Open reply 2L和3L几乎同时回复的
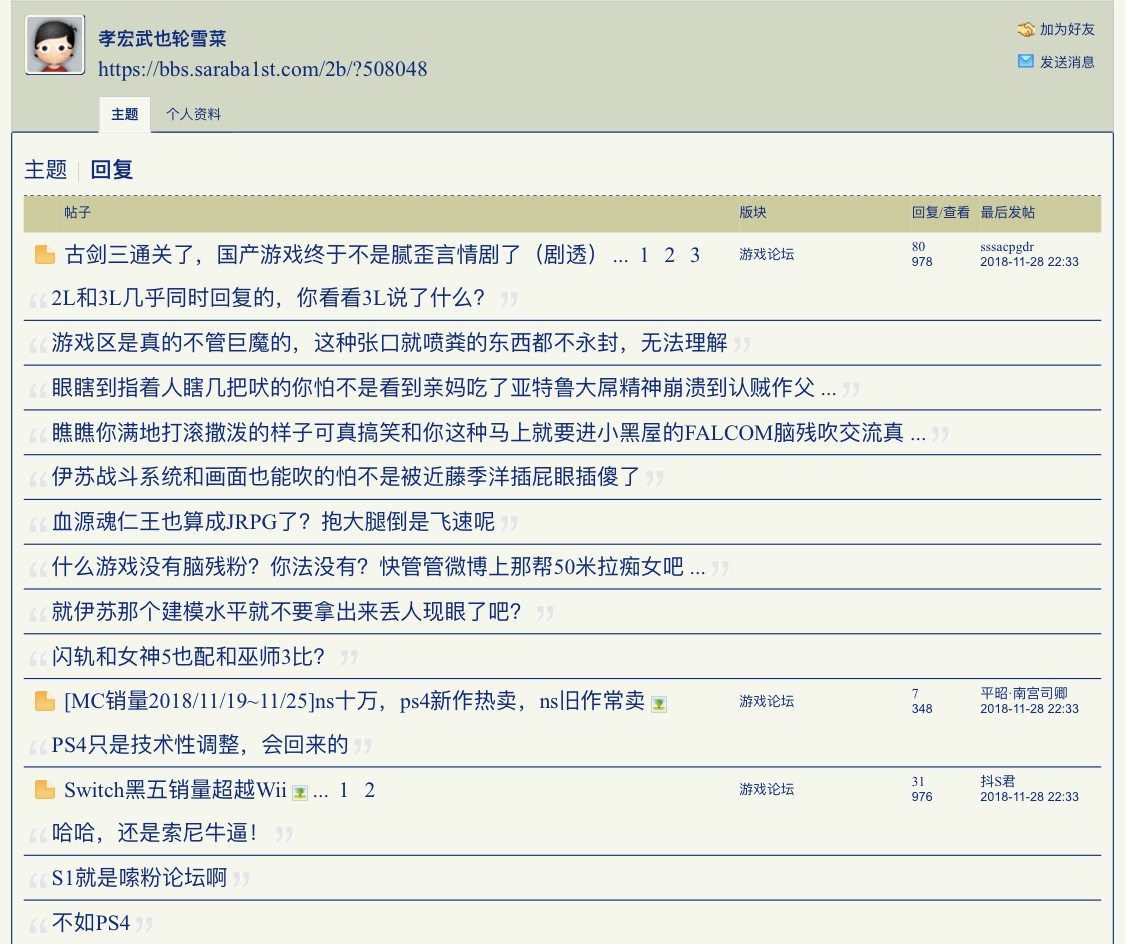Image resolution: width=1125 pixels, height=944 pixels. pos(268,298)
